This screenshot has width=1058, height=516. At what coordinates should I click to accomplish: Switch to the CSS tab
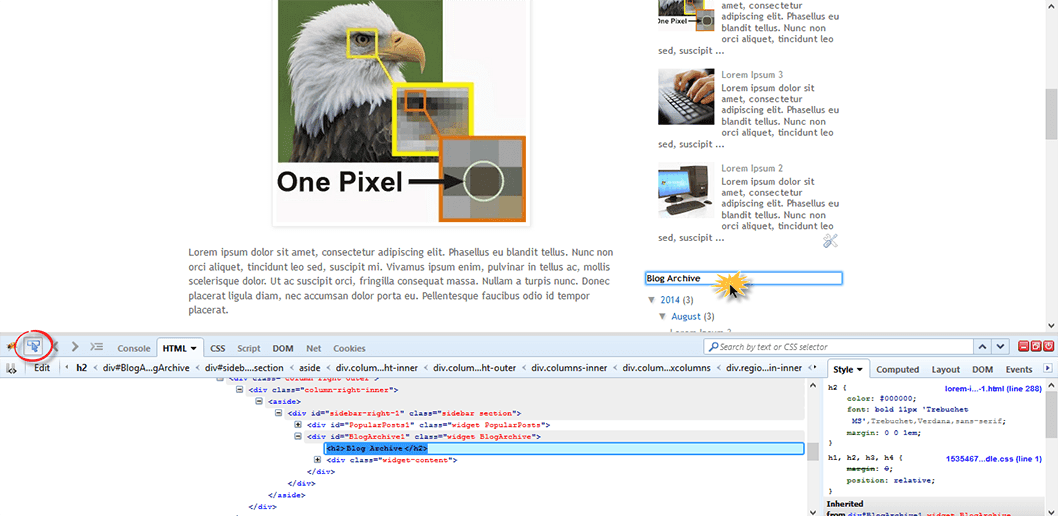point(217,349)
